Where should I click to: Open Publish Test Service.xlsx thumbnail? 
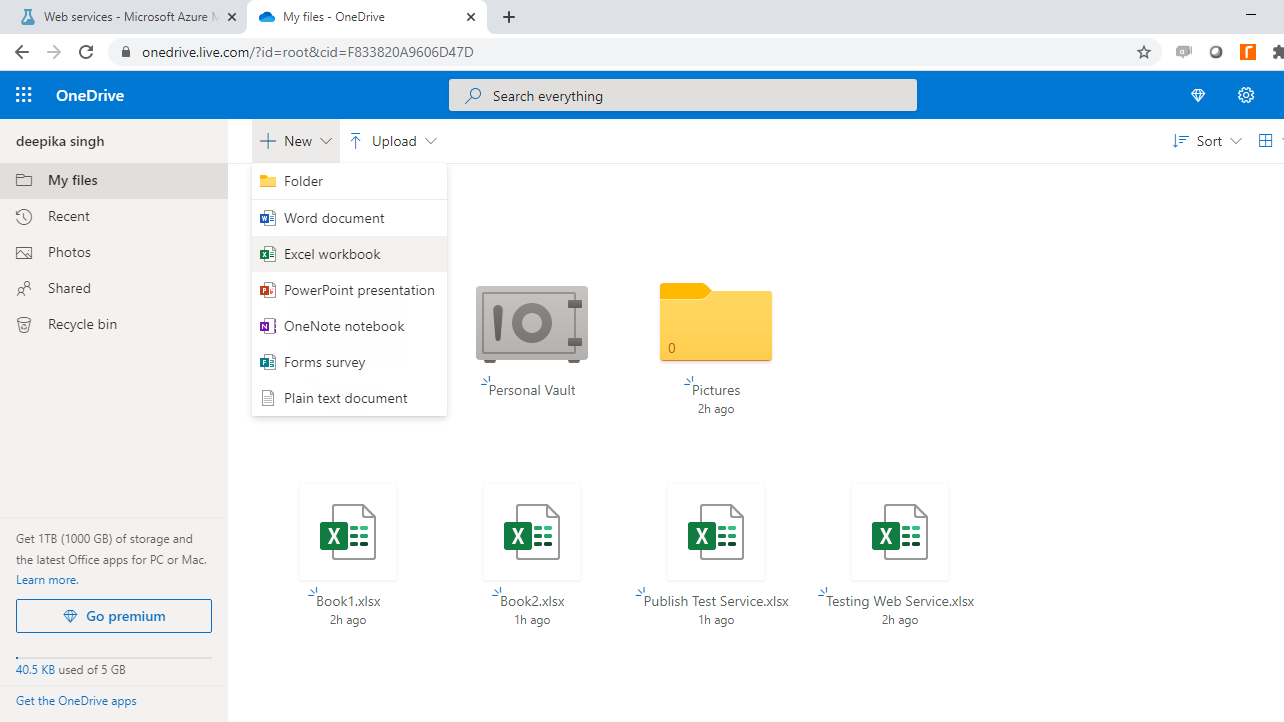(x=716, y=532)
